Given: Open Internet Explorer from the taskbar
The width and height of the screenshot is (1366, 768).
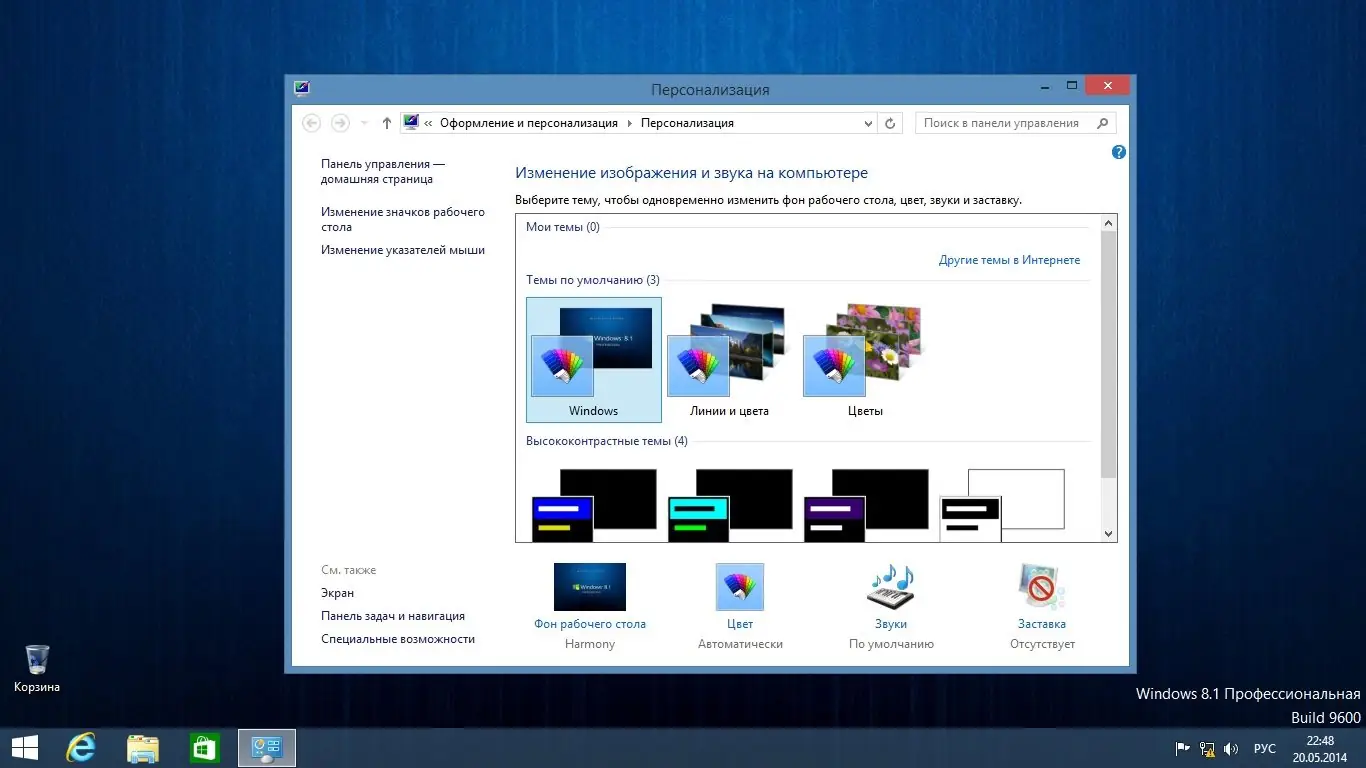Looking at the screenshot, I should tap(80, 747).
